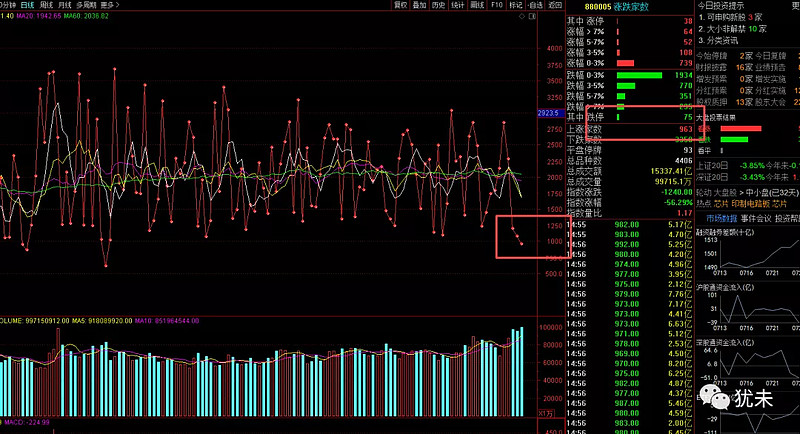Click the 指数涨幅 value -56.29%
800x434 pixels.
(678, 202)
